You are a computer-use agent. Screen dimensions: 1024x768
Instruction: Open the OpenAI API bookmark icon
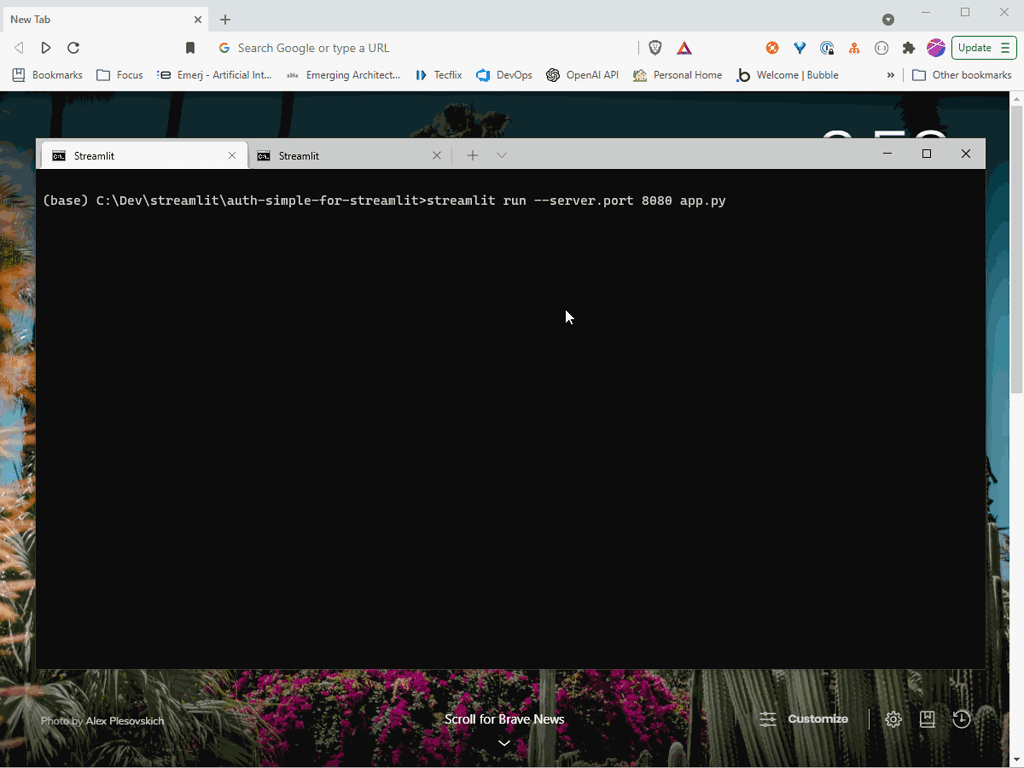coord(551,74)
